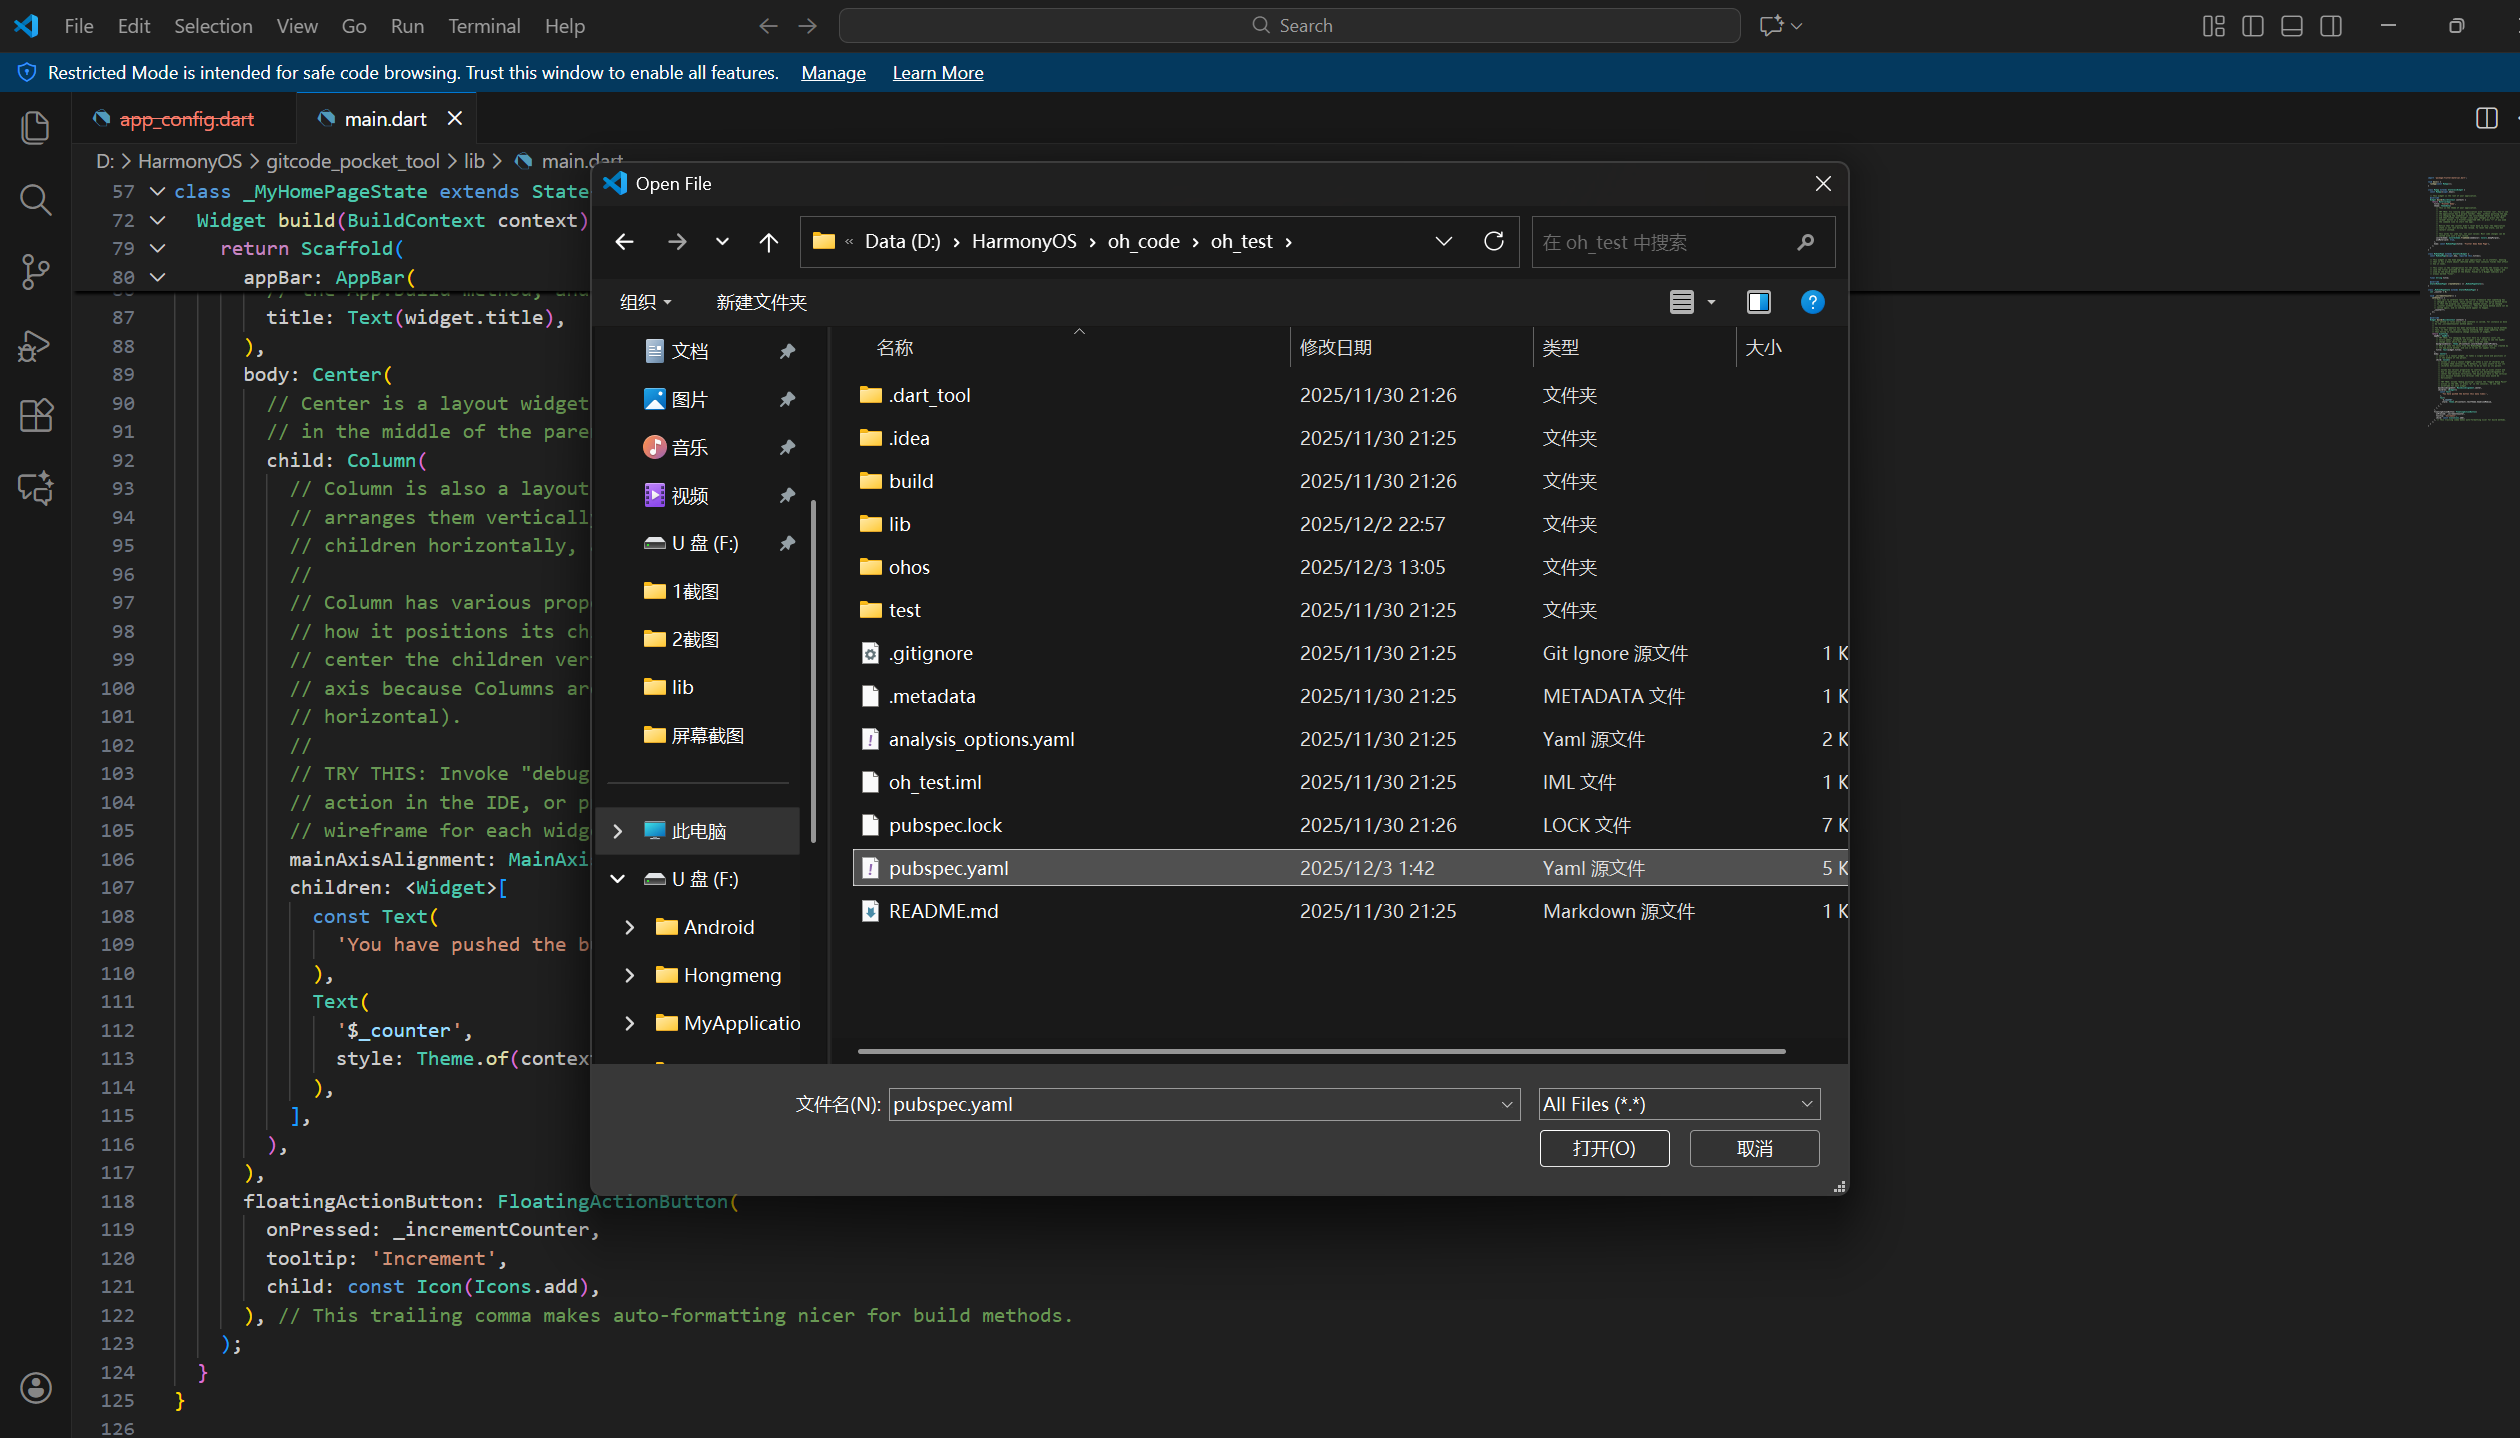
Task: Open the Terminal menu
Action: pyautogui.click(x=484, y=26)
